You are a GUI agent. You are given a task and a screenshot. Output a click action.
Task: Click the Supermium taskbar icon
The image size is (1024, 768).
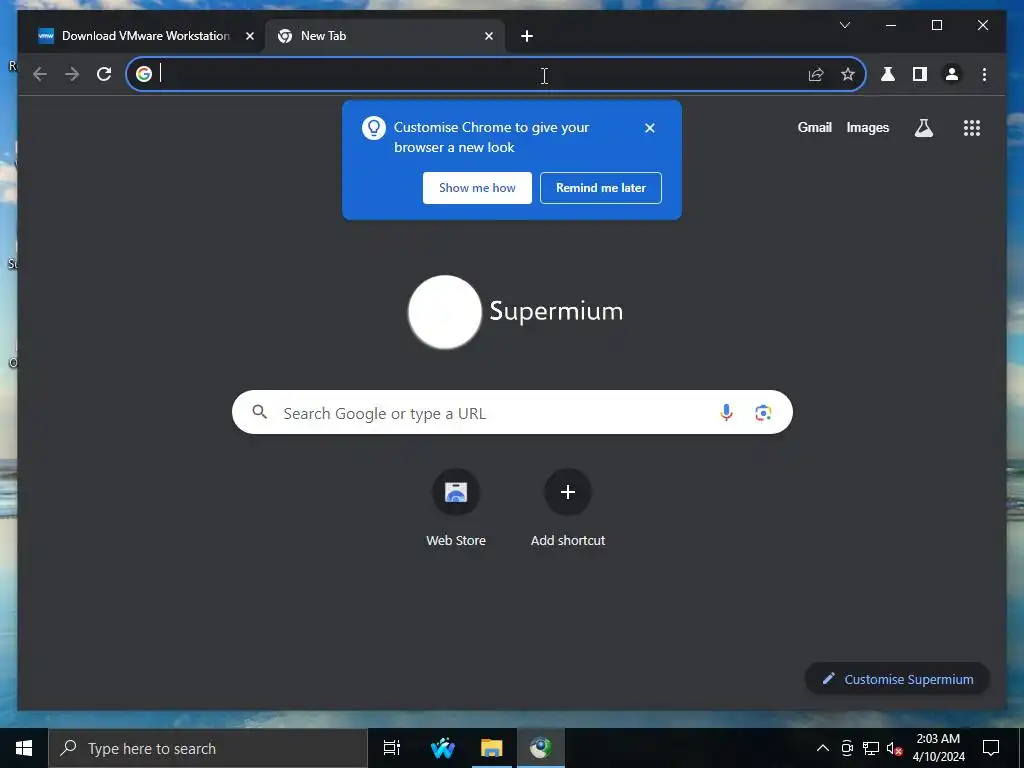[541, 748]
